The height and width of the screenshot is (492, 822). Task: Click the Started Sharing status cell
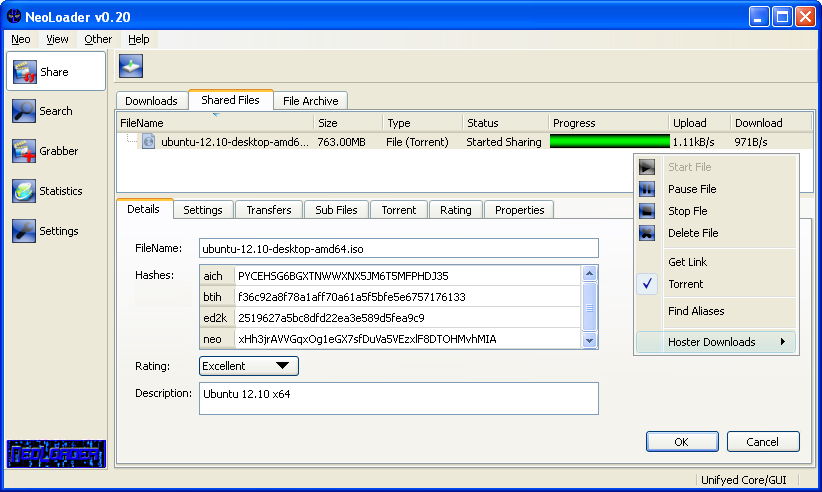point(504,141)
